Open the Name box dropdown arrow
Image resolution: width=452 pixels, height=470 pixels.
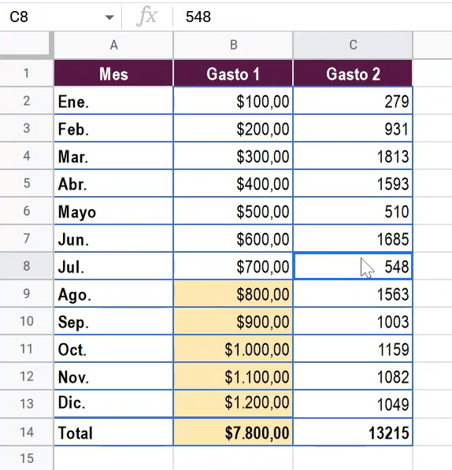pyautogui.click(x=109, y=17)
